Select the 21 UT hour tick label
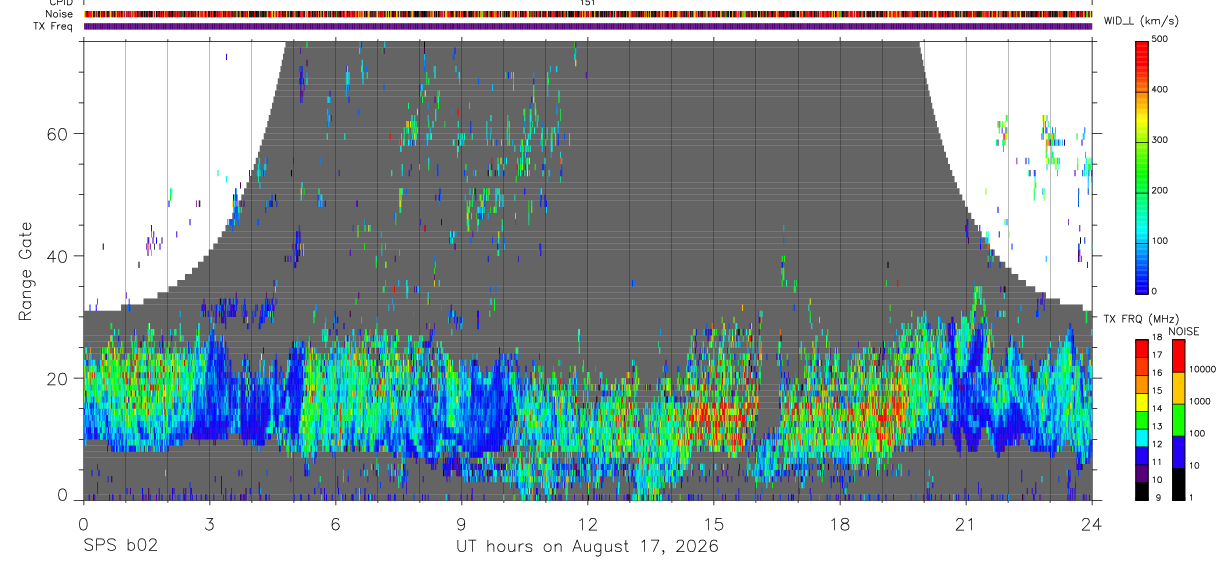The height and width of the screenshot is (567, 1228). [x=965, y=524]
